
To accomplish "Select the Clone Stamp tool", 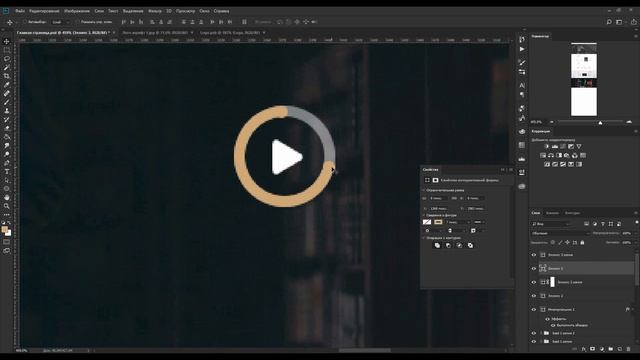I will (7, 111).
